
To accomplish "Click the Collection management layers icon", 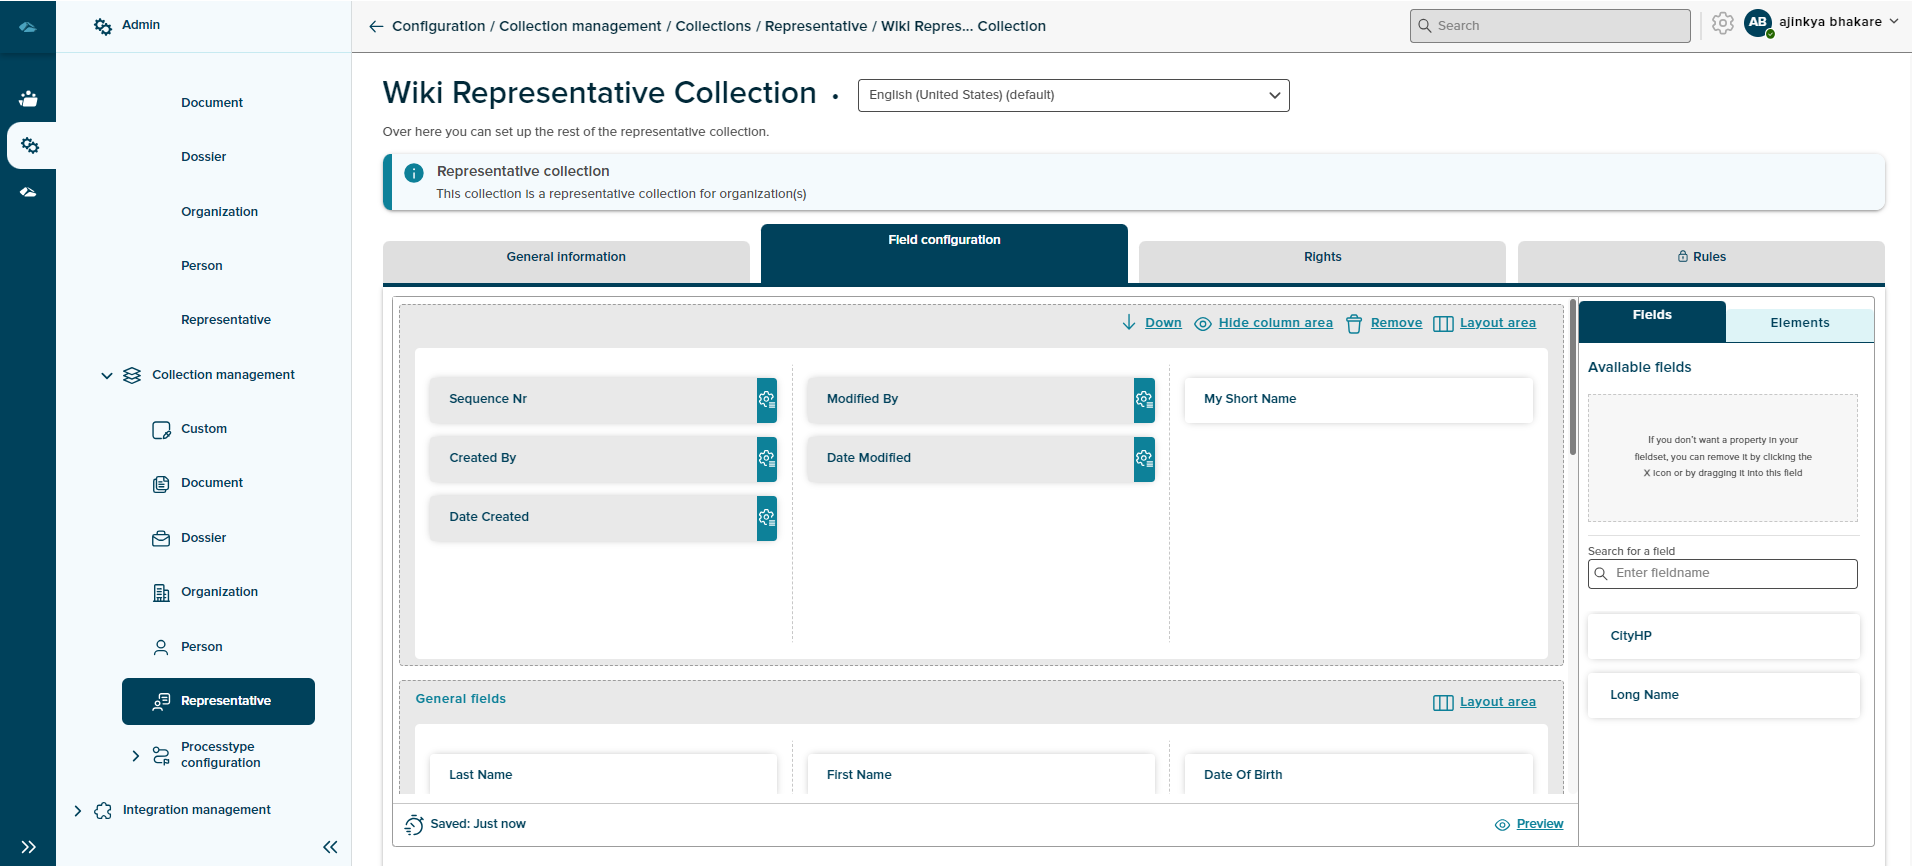I will pos(132,375).
